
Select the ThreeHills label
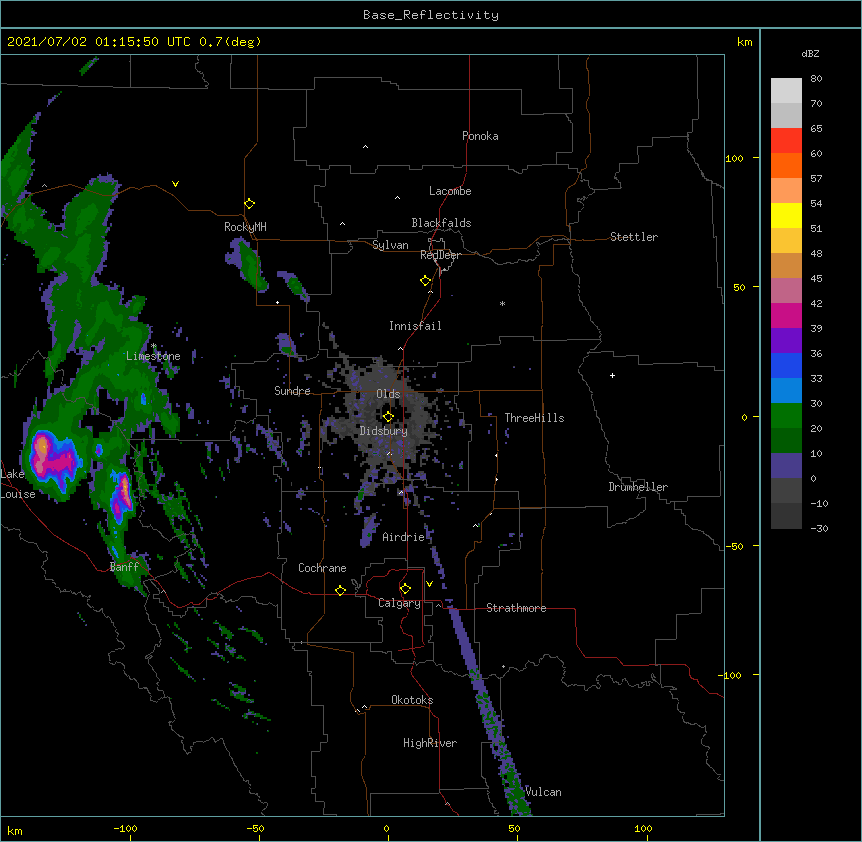pos(534,418)
